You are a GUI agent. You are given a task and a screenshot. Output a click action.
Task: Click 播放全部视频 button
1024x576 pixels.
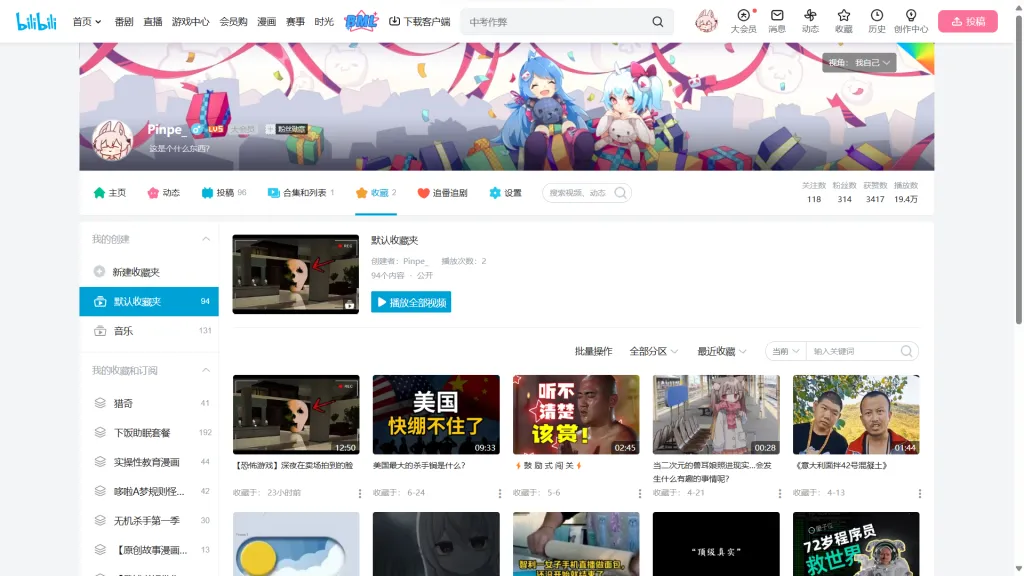(x=411, y=302)
